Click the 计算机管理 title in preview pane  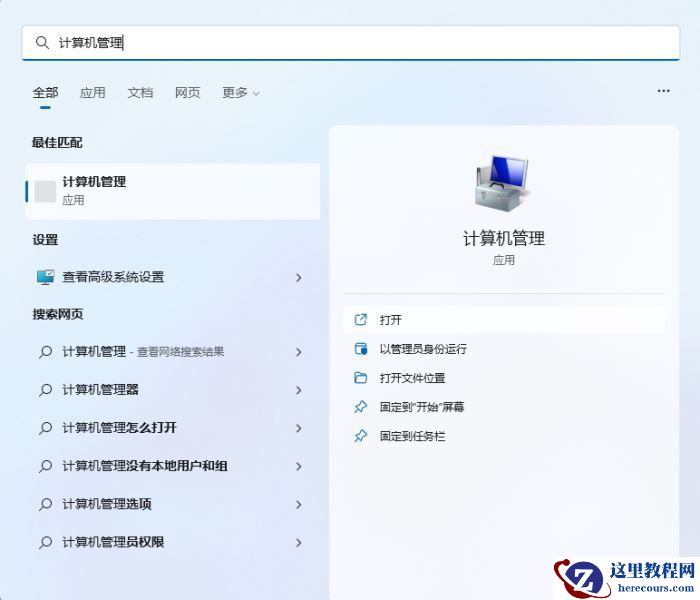click(504, 239)
